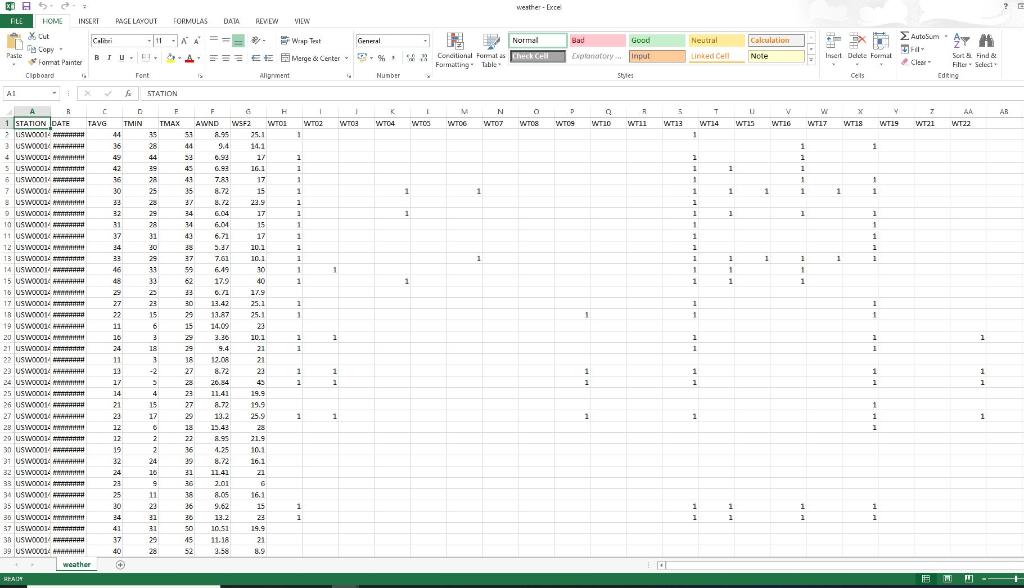Apply the Bad cell style

coord(595,40)
